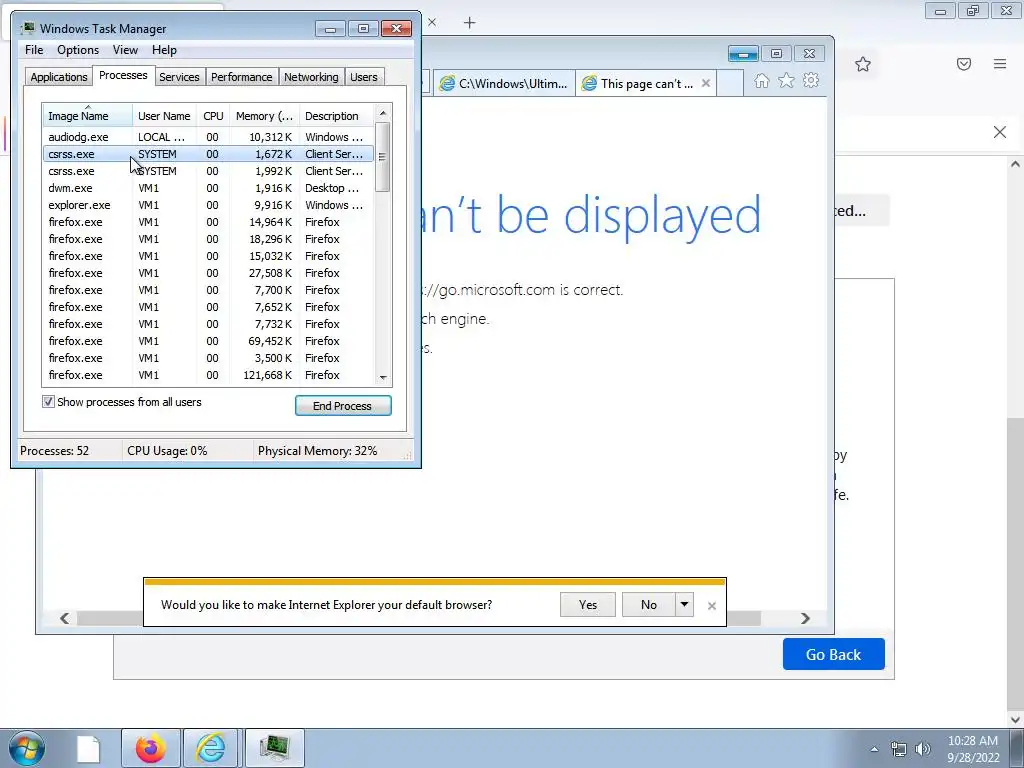The image size is (1024, 768).
Task: Sort processes by CPU column header
Action: tap(213, 116)
